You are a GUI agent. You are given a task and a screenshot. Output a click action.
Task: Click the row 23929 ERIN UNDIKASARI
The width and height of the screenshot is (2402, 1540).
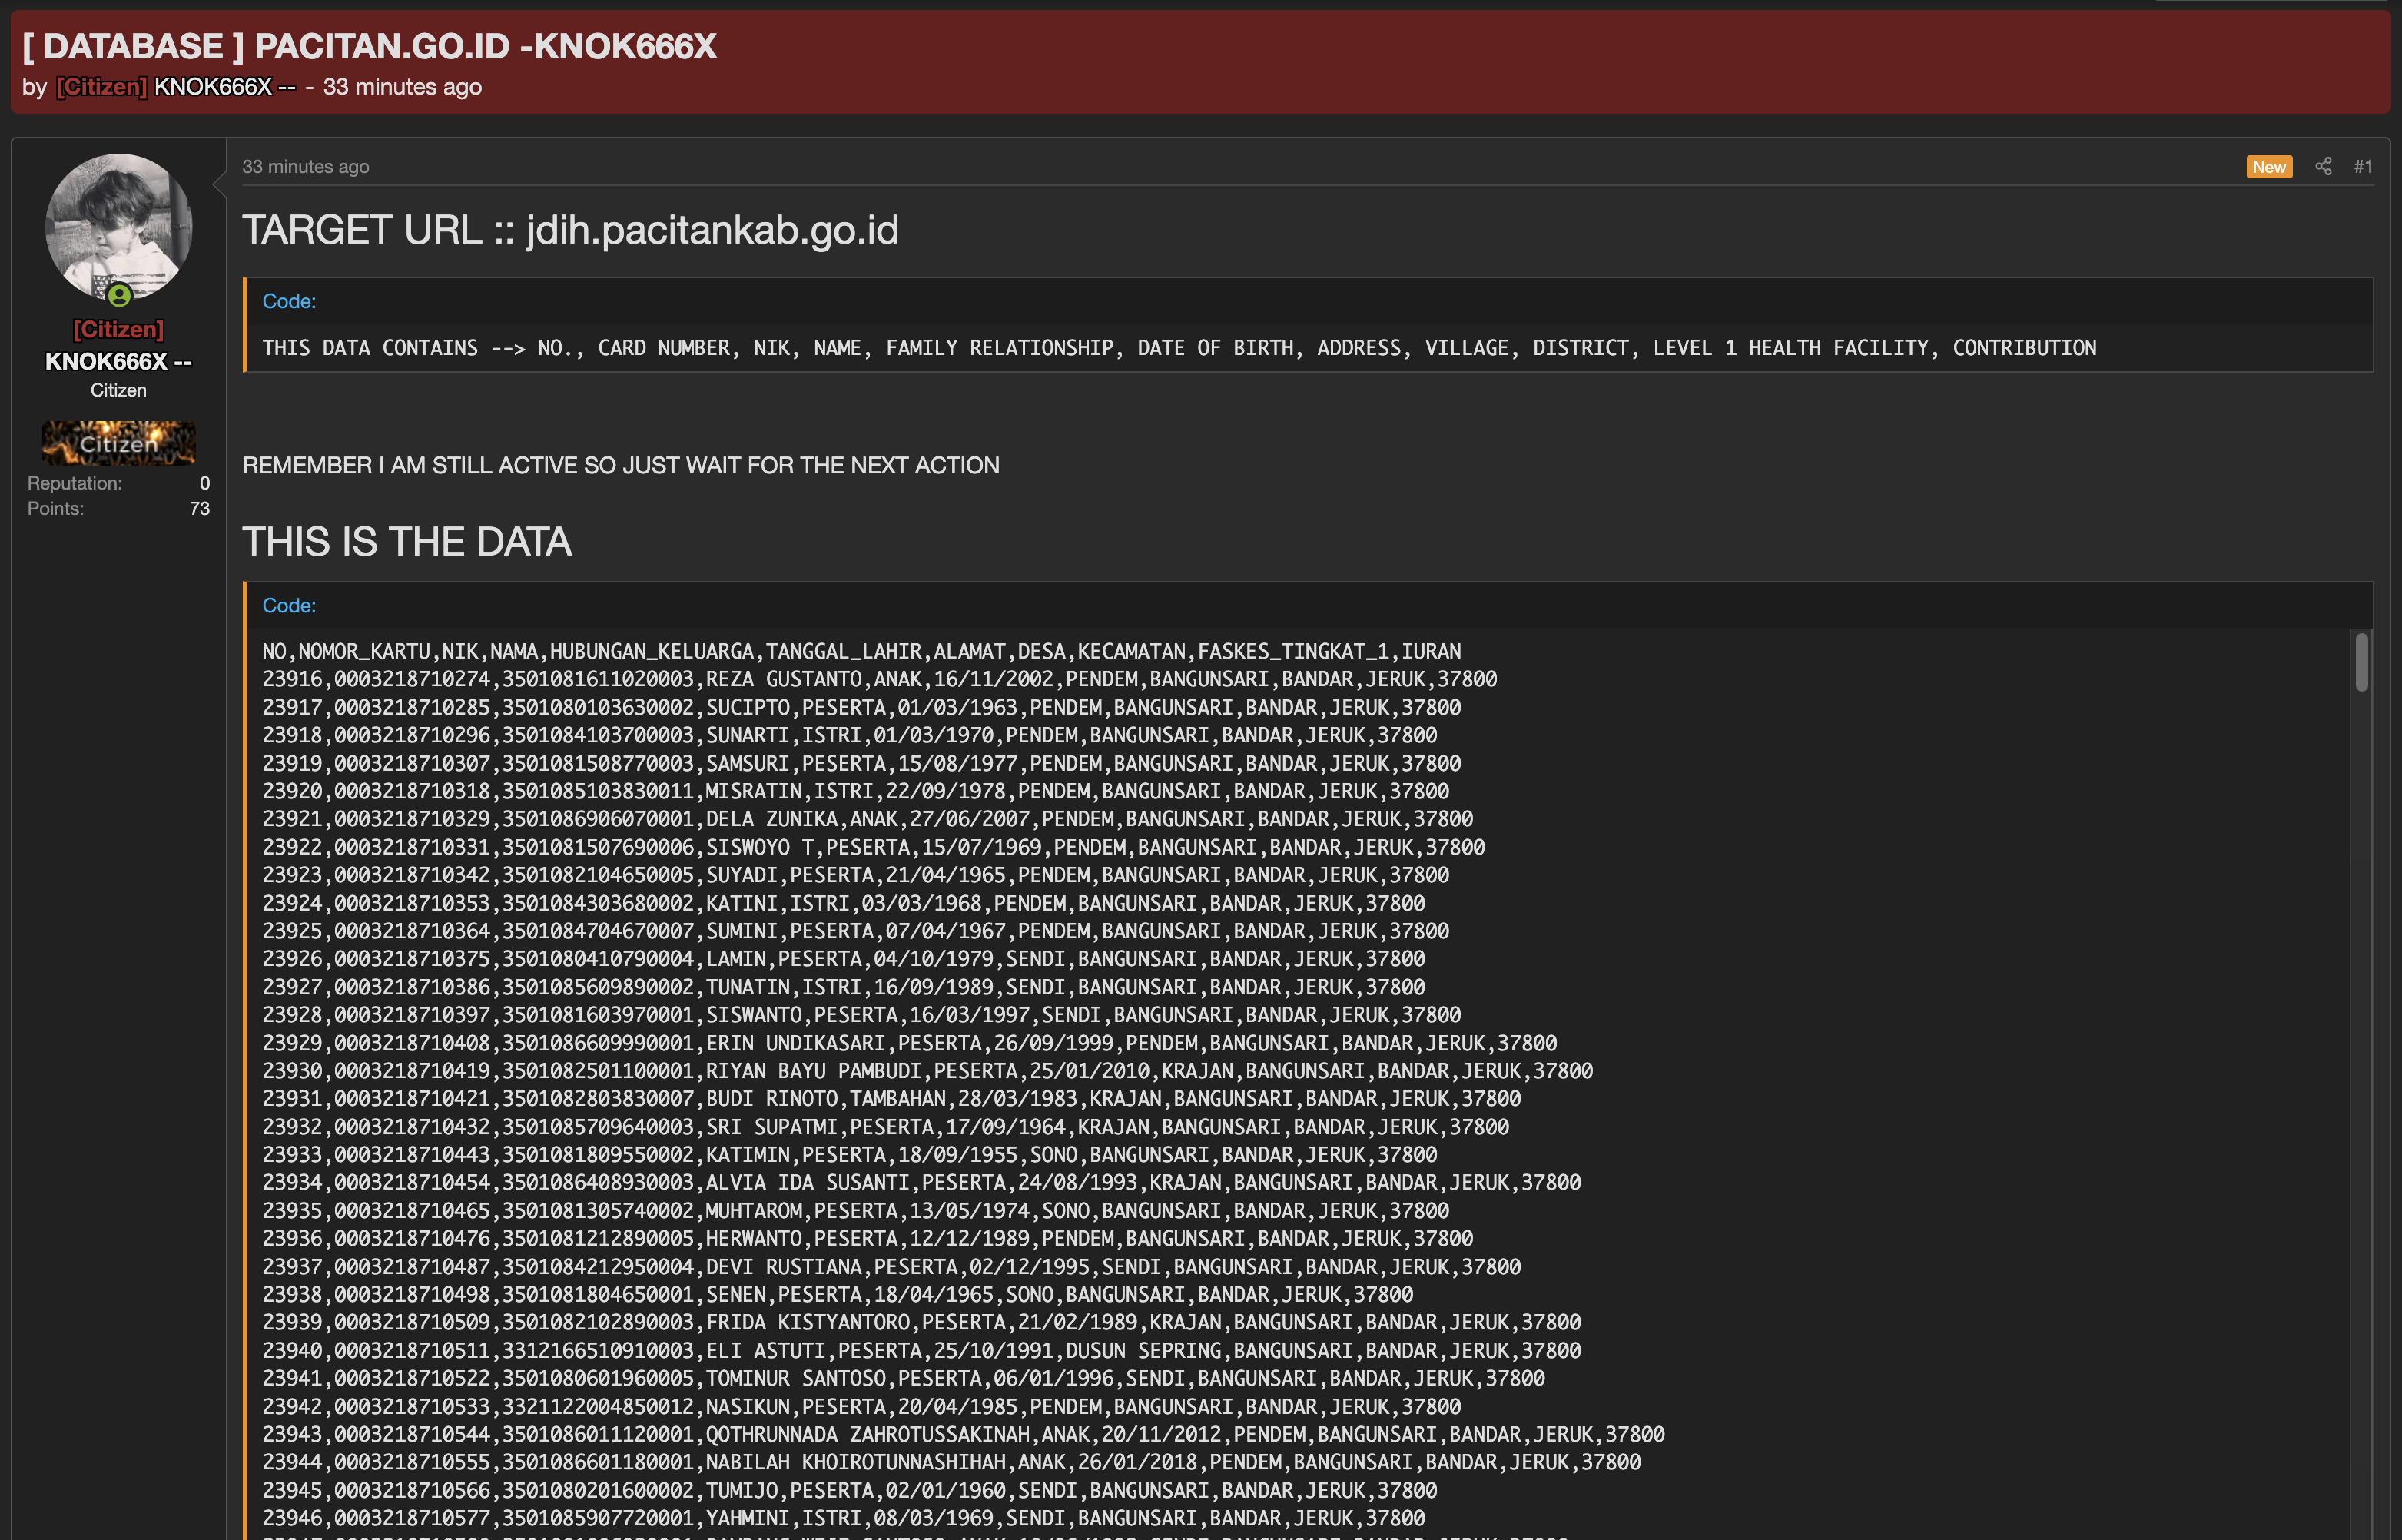pos(909,1043)
